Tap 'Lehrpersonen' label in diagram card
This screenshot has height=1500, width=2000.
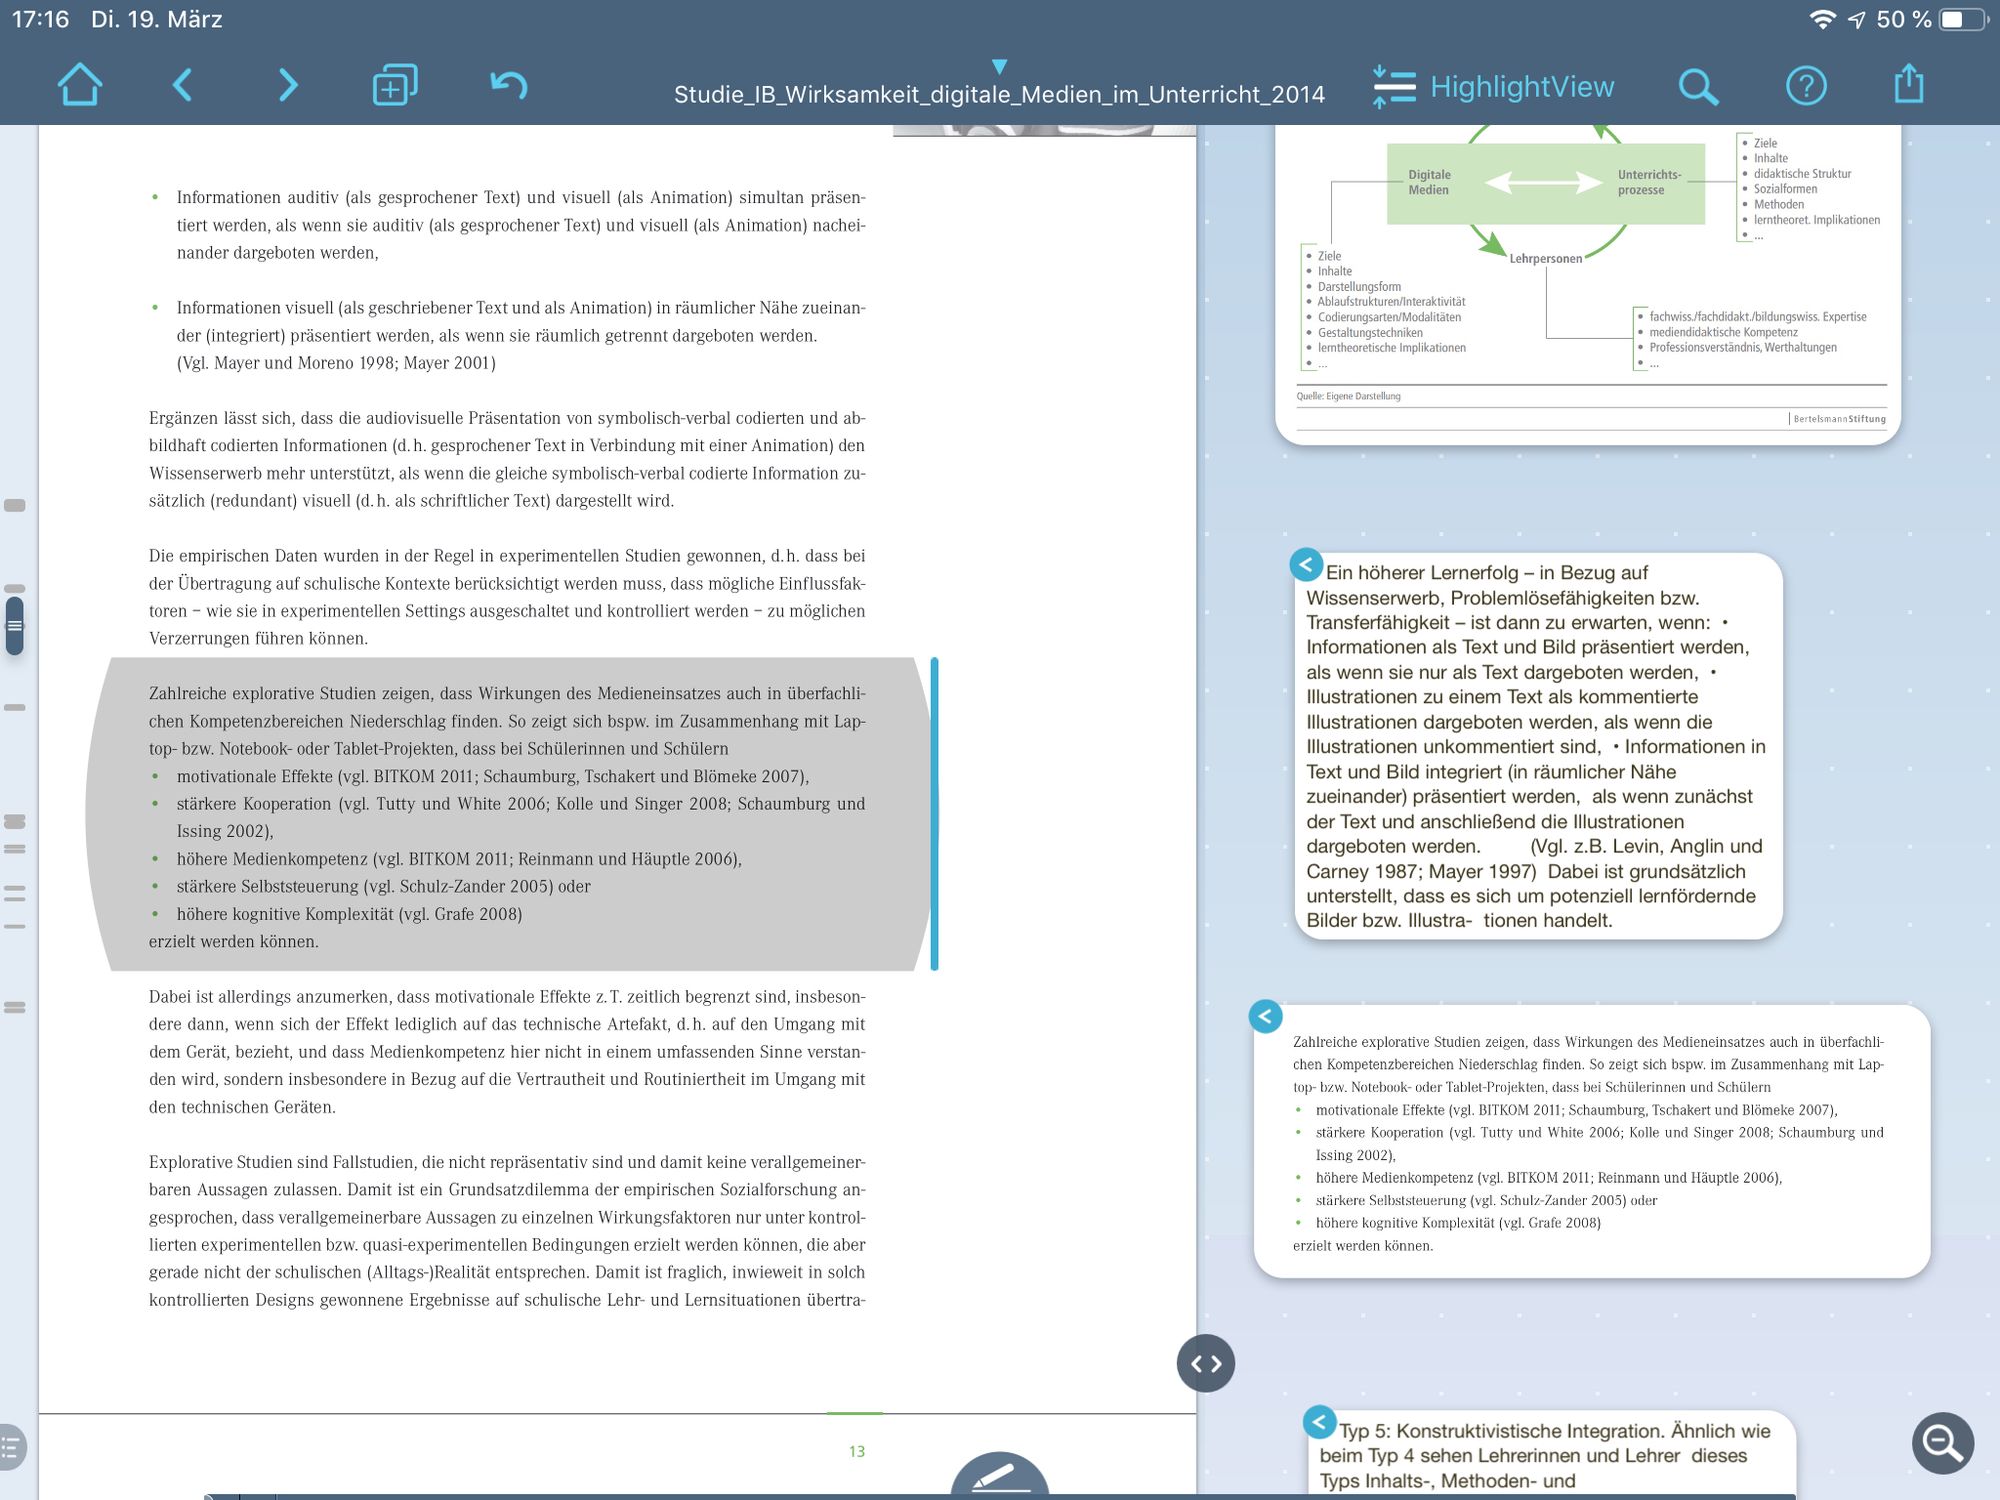(1546, 258)
